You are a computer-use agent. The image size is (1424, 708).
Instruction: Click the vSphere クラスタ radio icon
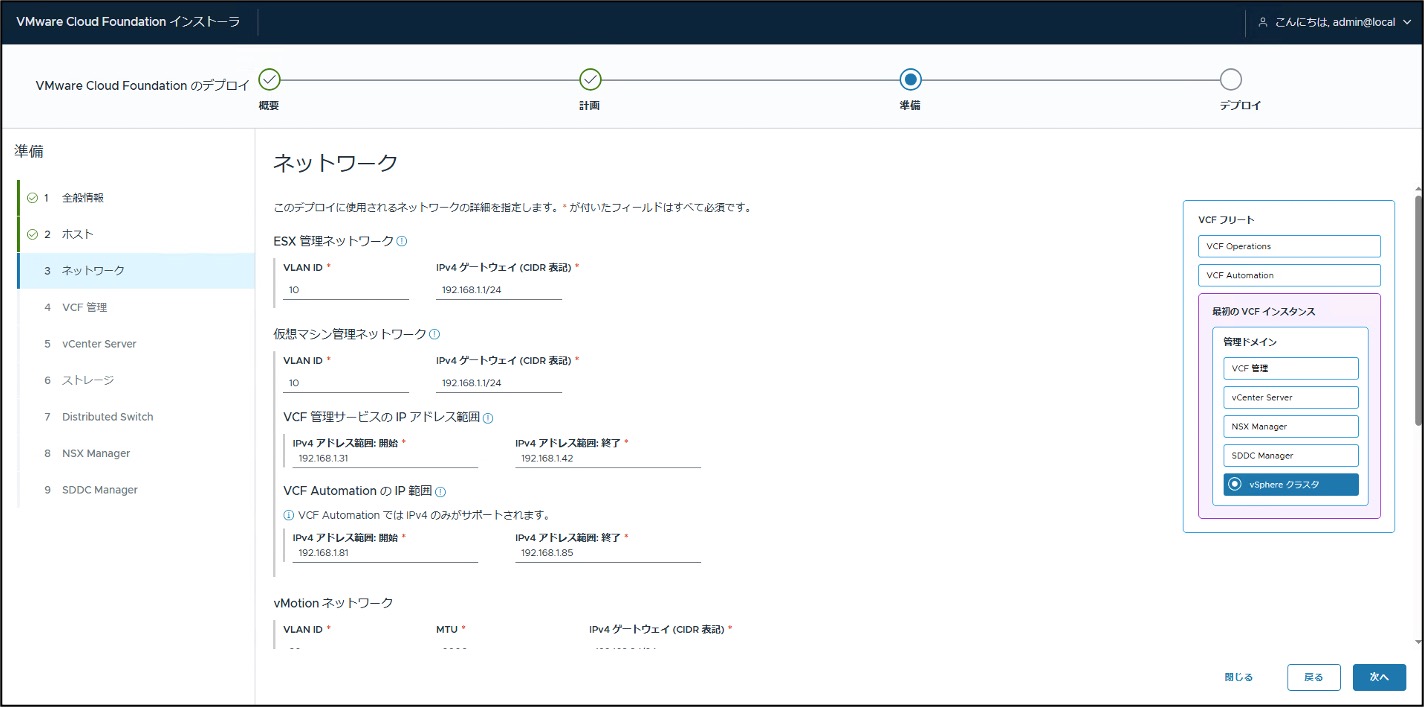click(x=1235, y=484)
